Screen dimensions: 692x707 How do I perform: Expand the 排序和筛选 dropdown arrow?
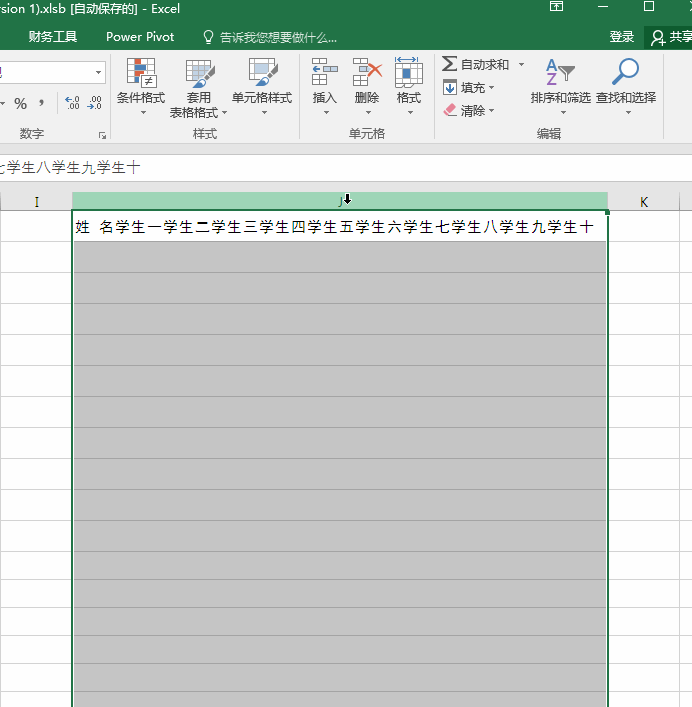(563, 112)
